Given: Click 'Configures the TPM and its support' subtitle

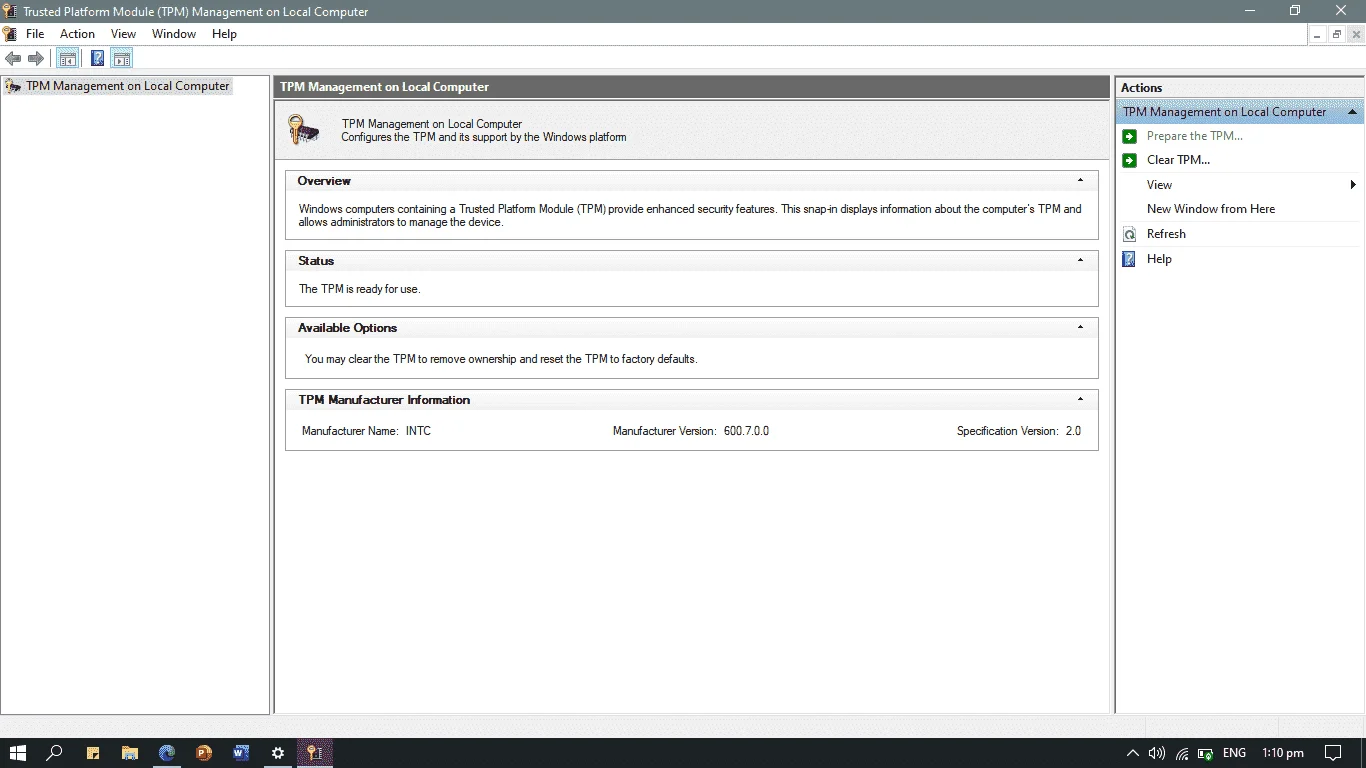Looking at the screenshot, I should tap(484, 137).
